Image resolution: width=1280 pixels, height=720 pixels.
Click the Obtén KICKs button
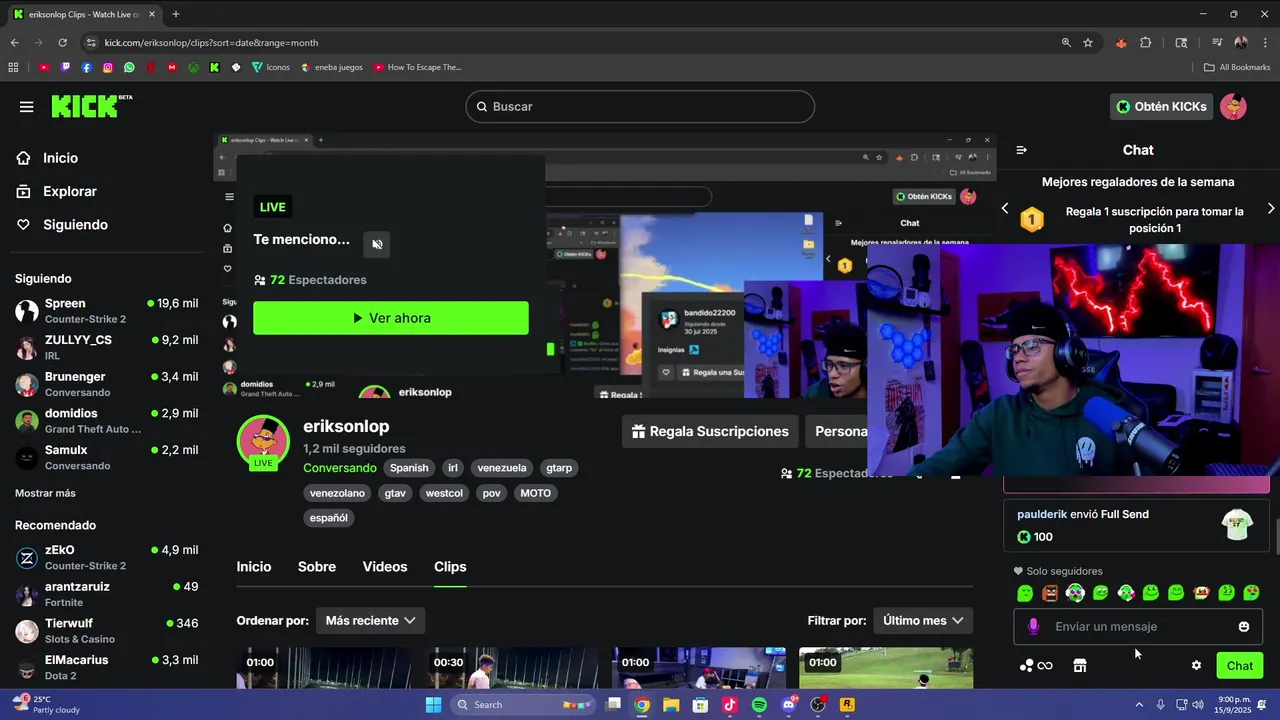pos(1161,107)
